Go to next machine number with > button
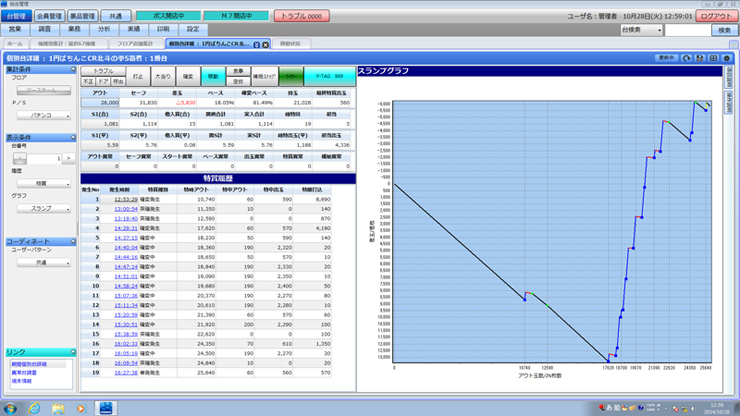Image resolution: width=740 pixels, height=416 pixels. click(x=68, y=158)
